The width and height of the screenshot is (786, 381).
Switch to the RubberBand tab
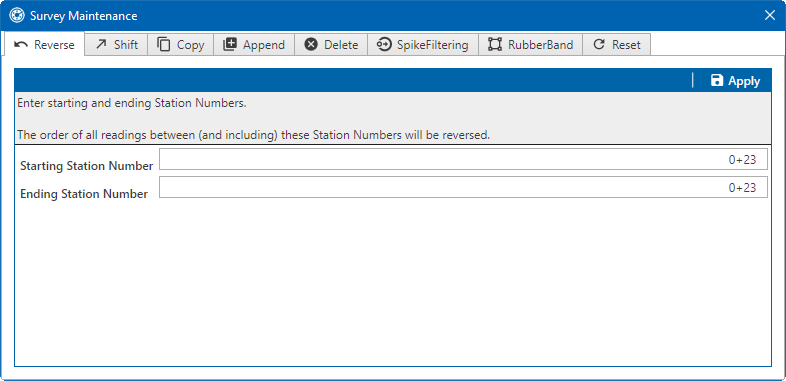click(x=531, y=45)
